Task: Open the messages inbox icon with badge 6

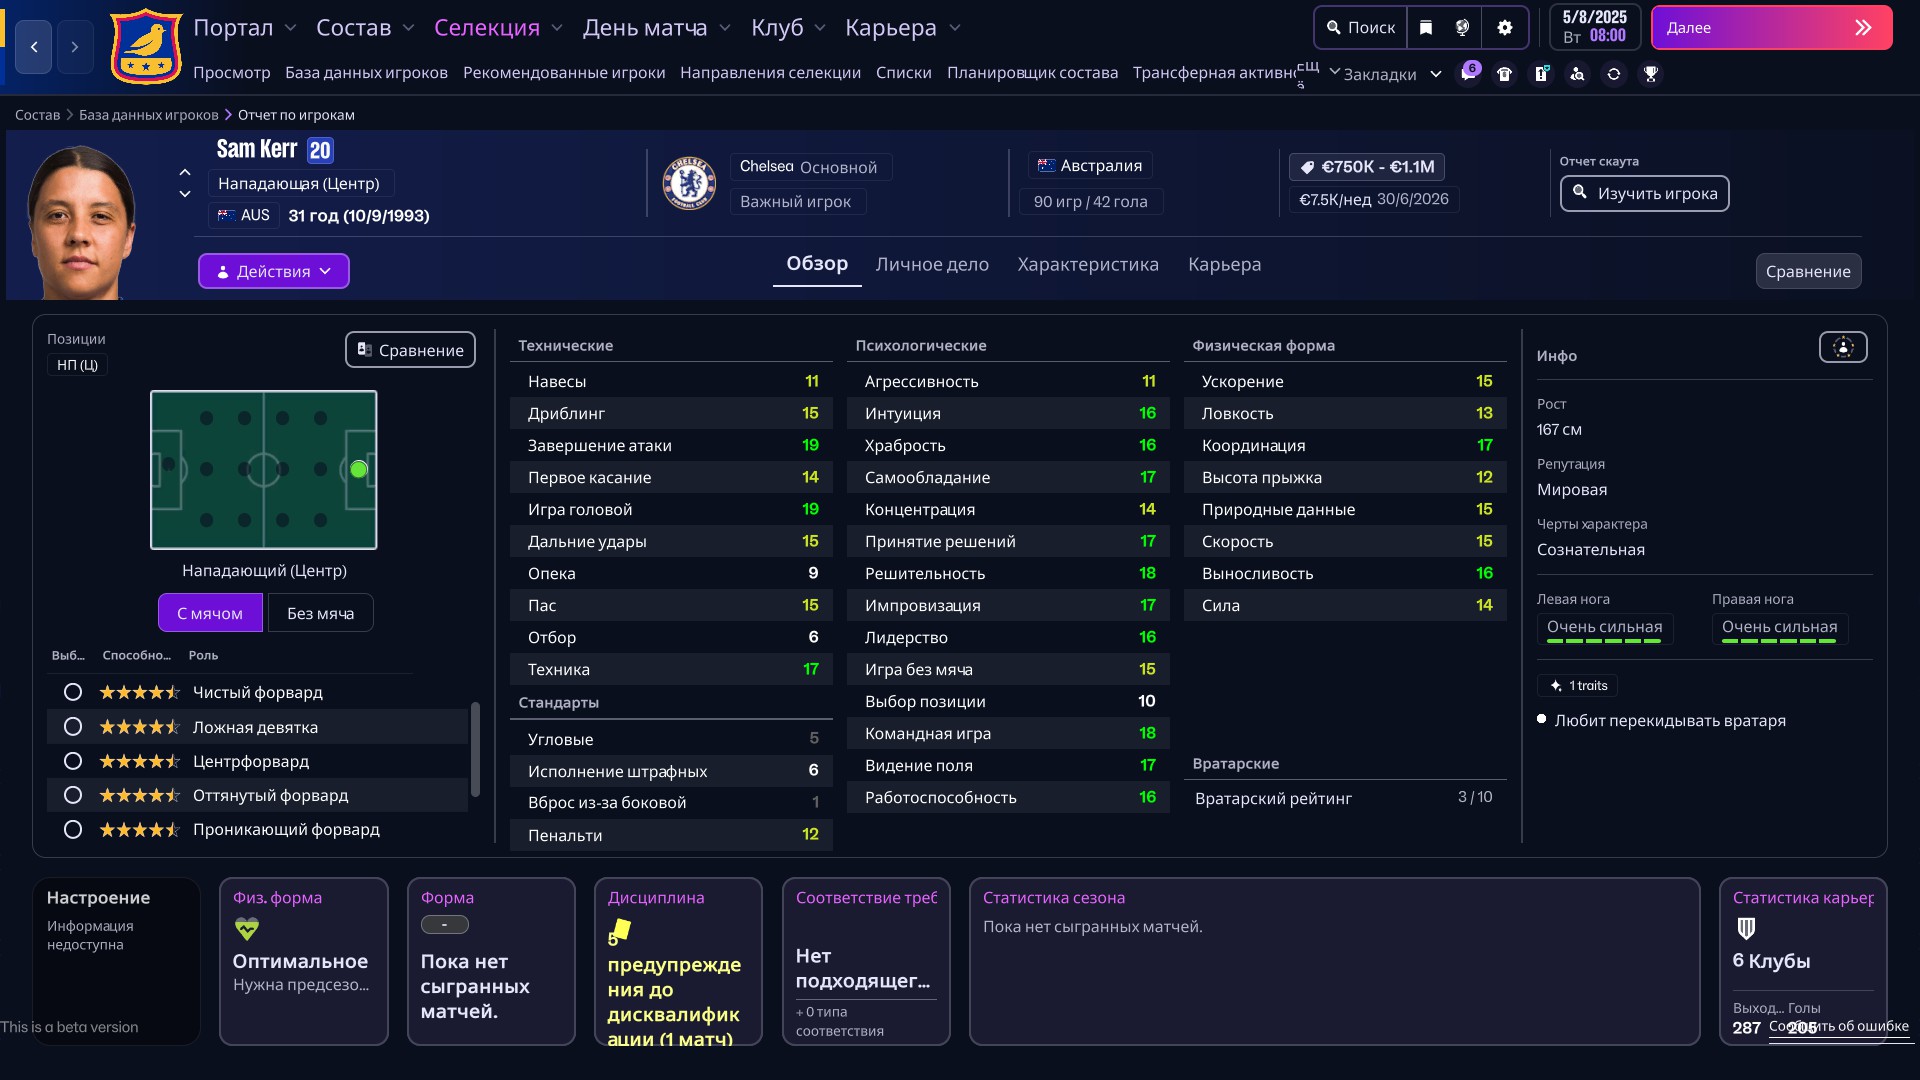Action: pos(1467,74)
